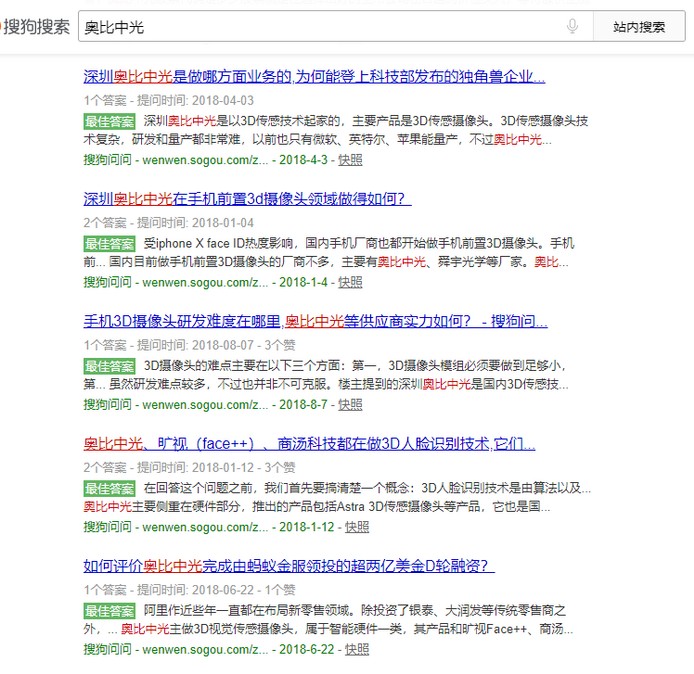The image size is (694, 674).
Task: Open result 深圳奥比中光是做哪方面业务的
Action: tap(314, 77)
